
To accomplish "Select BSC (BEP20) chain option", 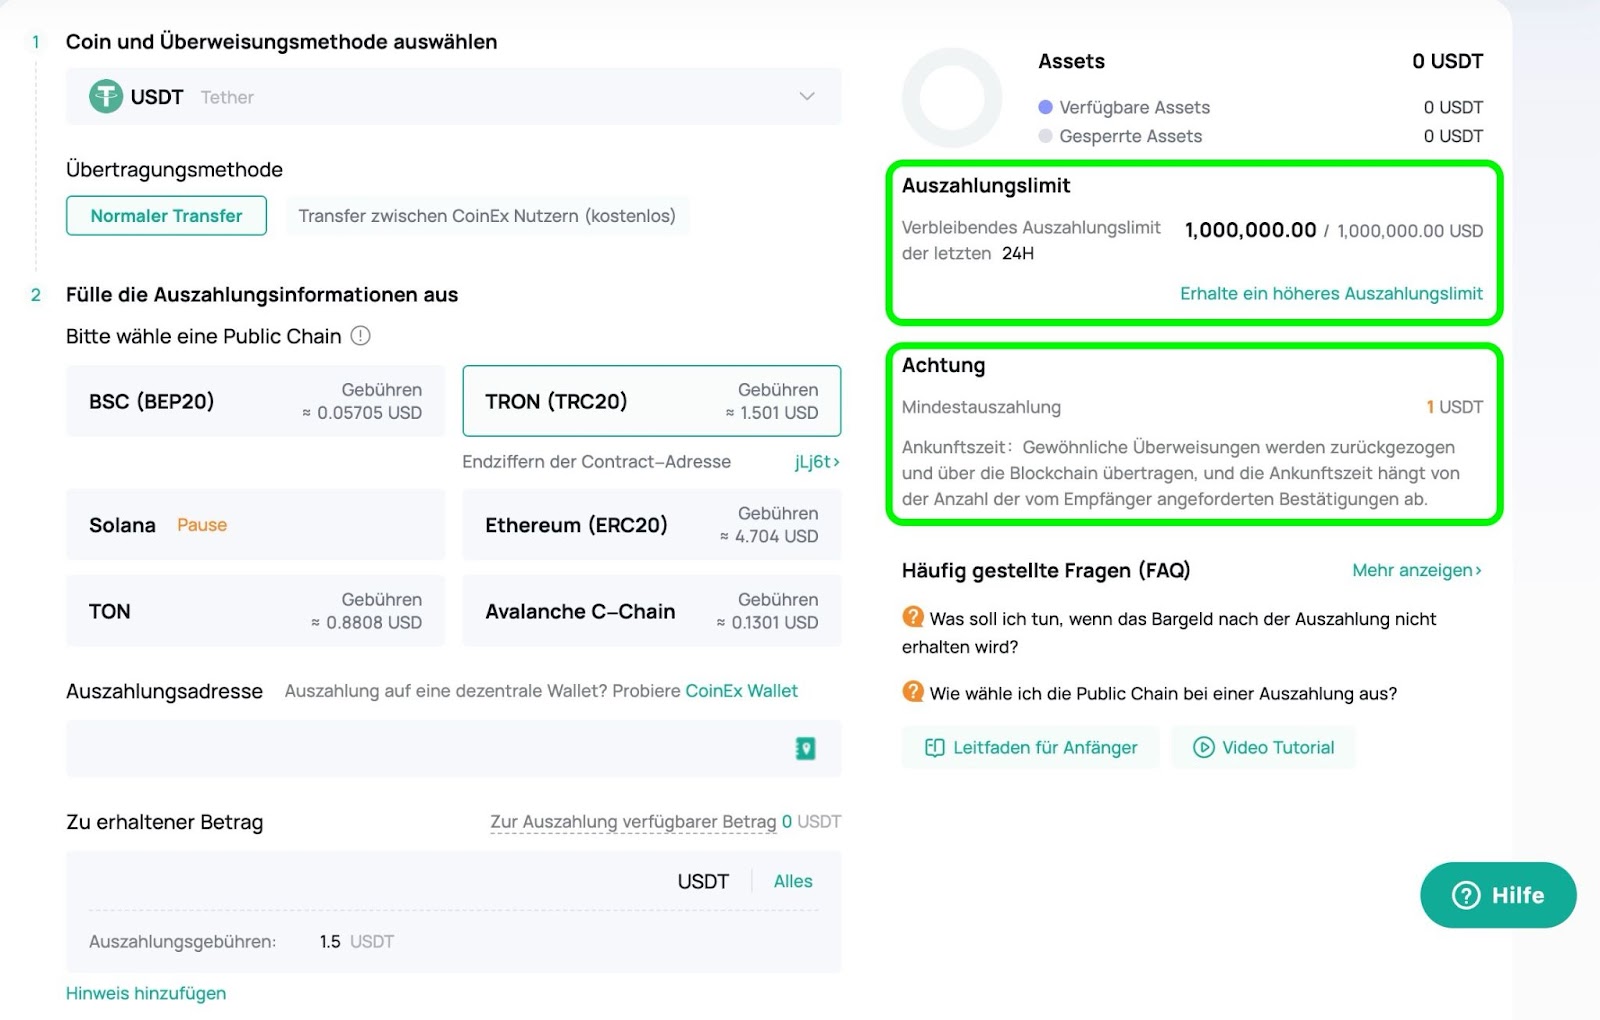I will (255, 401).
